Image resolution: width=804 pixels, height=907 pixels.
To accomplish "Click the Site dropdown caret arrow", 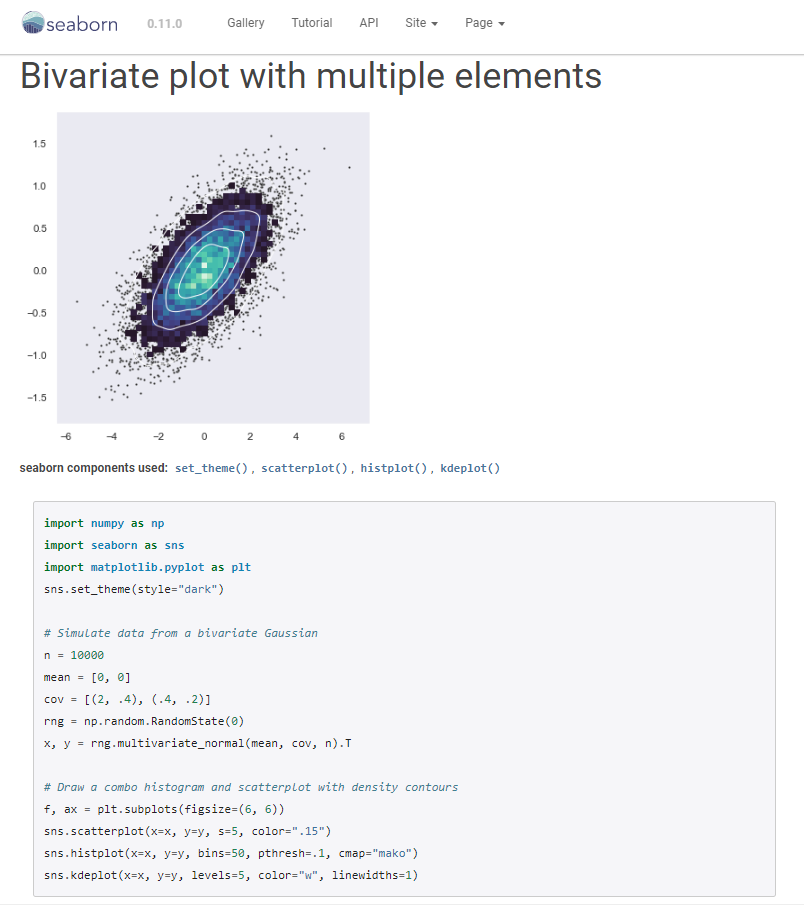I will click(x=434, y=24).
